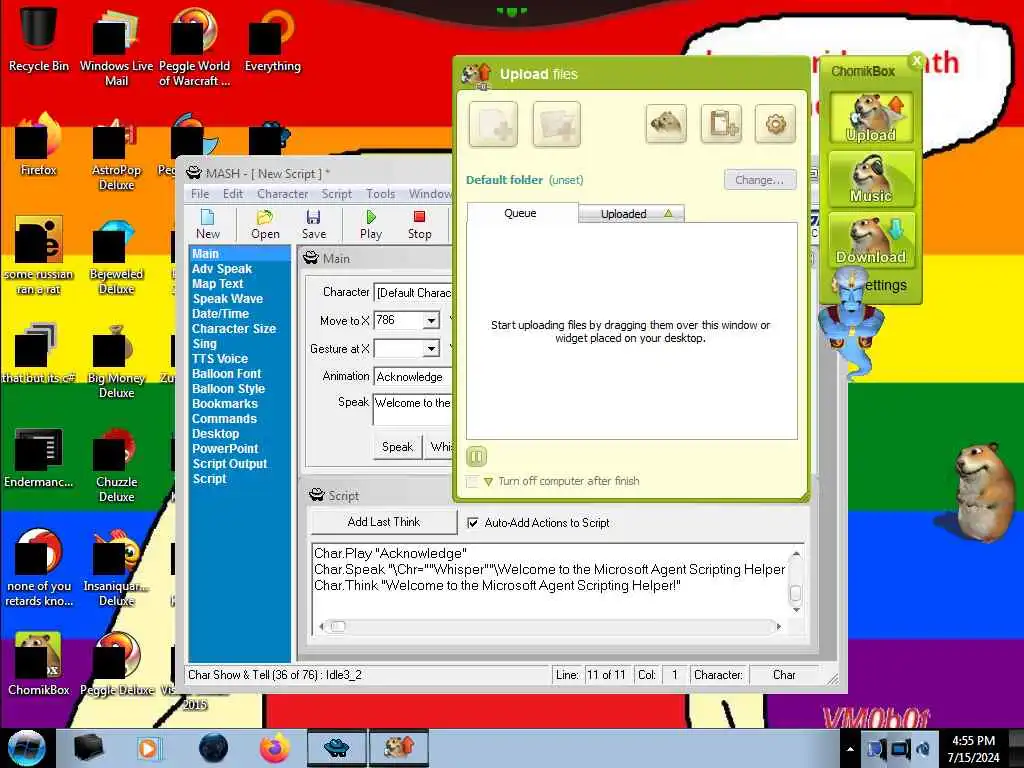Open ChomikBox Download hamster button
This screenshot has width=1024, height=768.
pyautogui.click(x=871, y=240)
